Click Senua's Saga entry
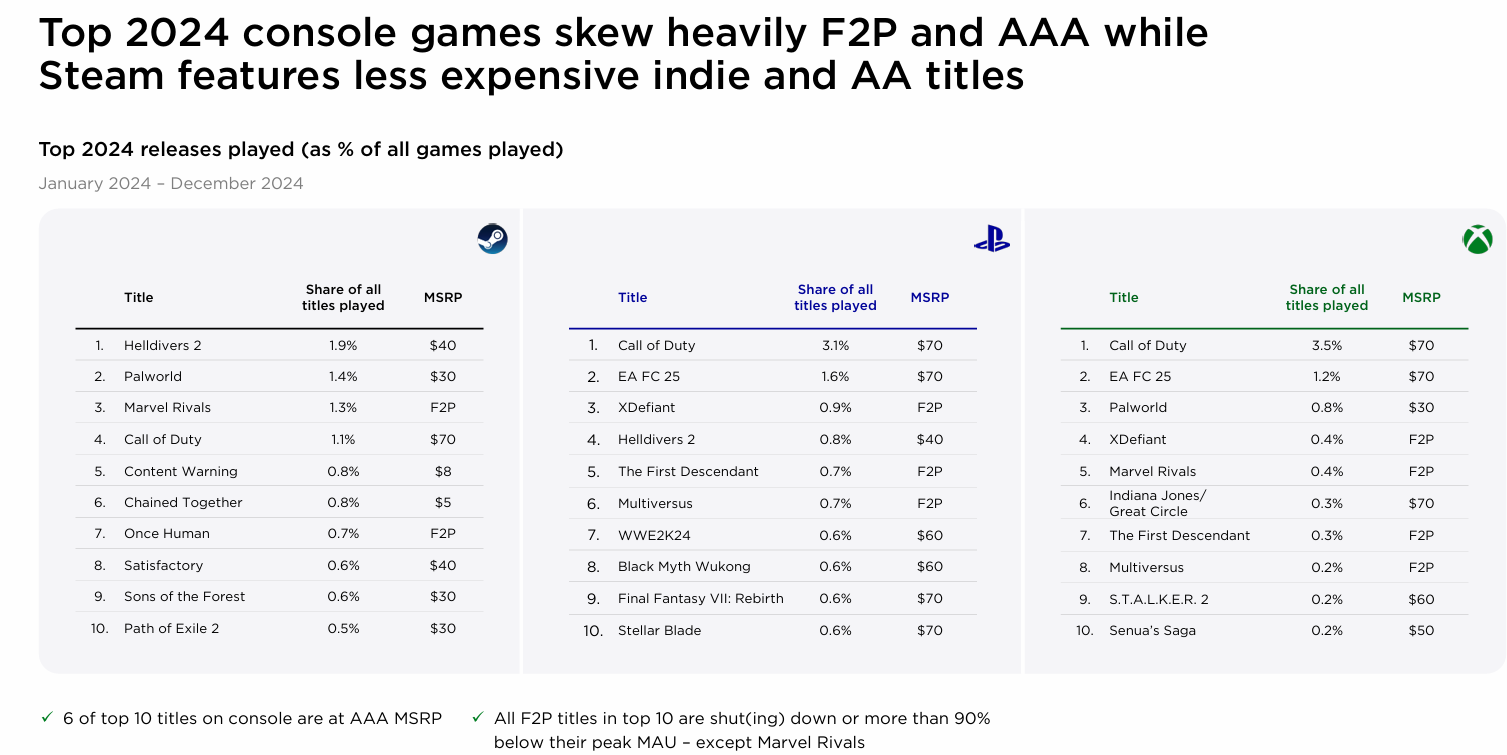The image size is (1507, 755). coord(1152,631)
